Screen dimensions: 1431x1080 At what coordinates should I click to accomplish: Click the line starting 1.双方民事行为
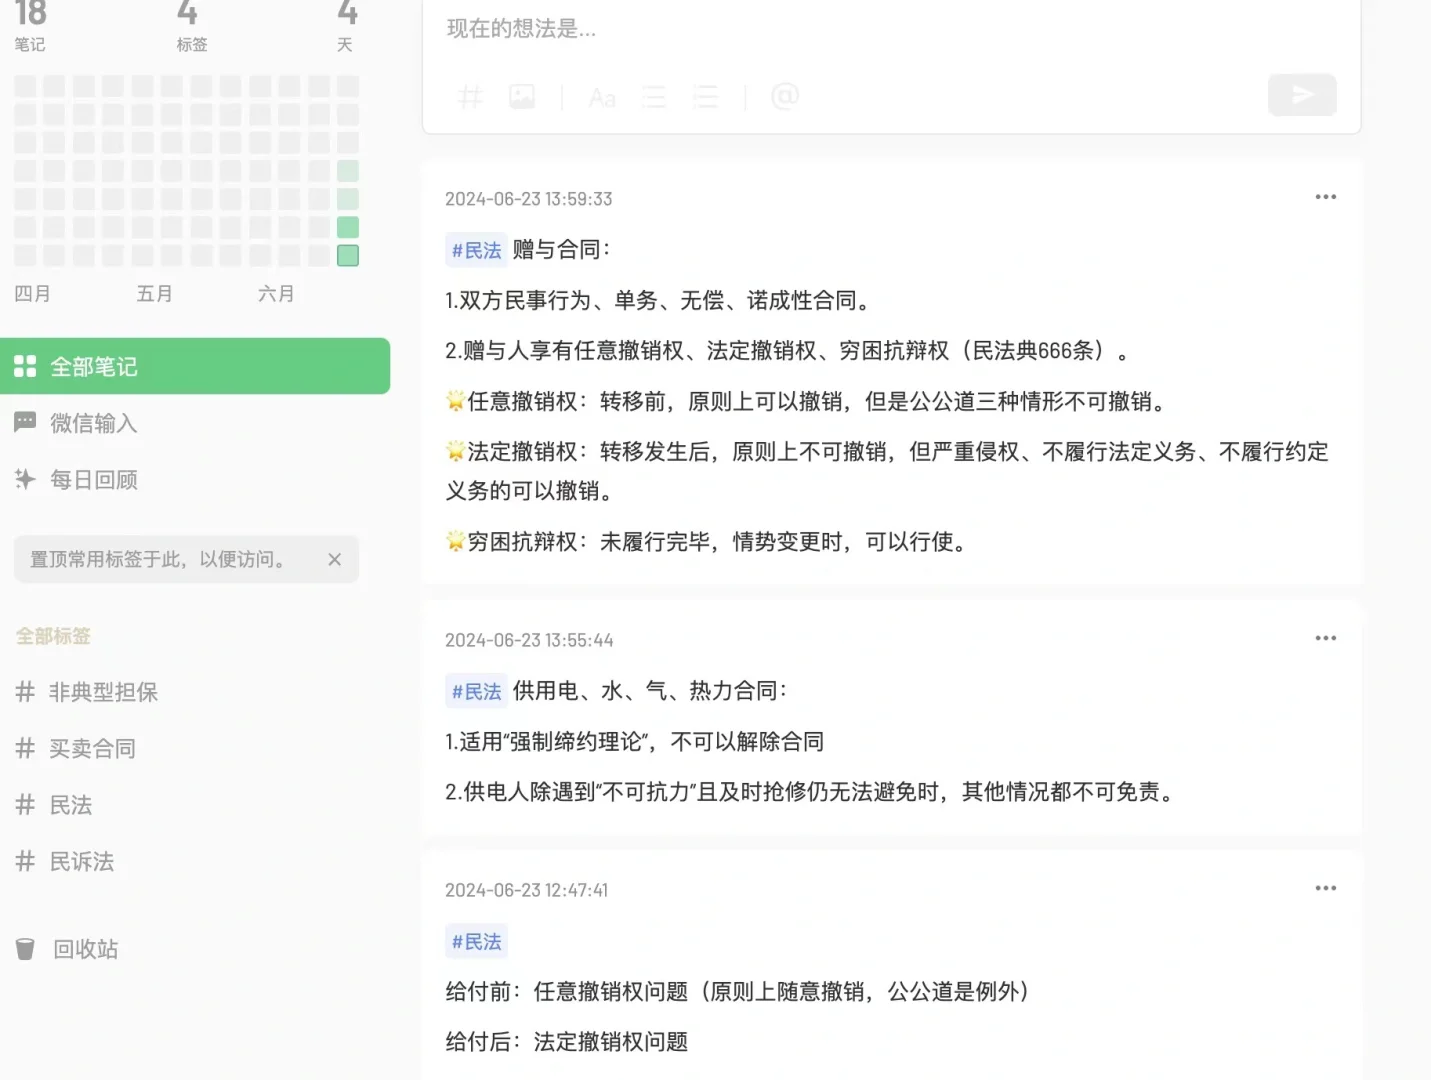[660, 300]
